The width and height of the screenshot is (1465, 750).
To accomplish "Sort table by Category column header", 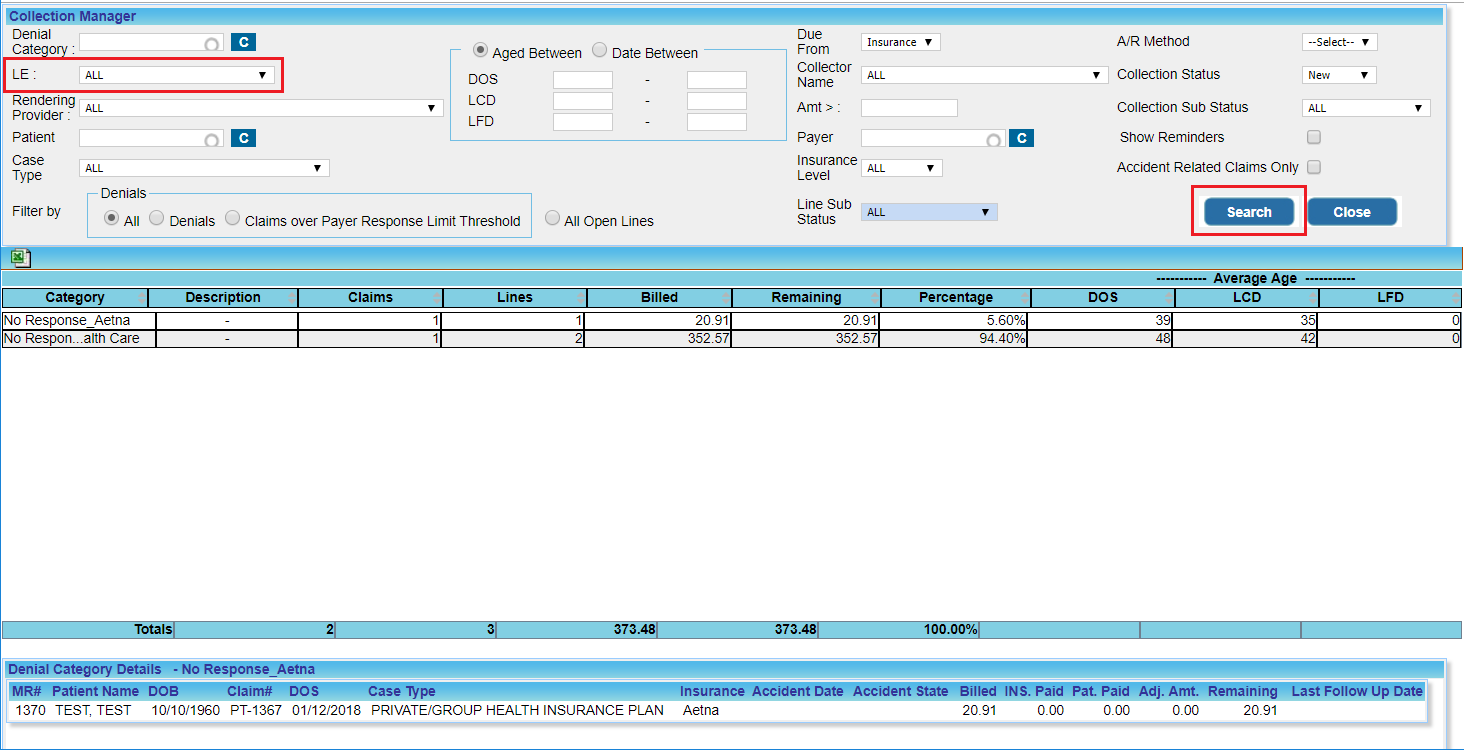I will click(75, 297).
